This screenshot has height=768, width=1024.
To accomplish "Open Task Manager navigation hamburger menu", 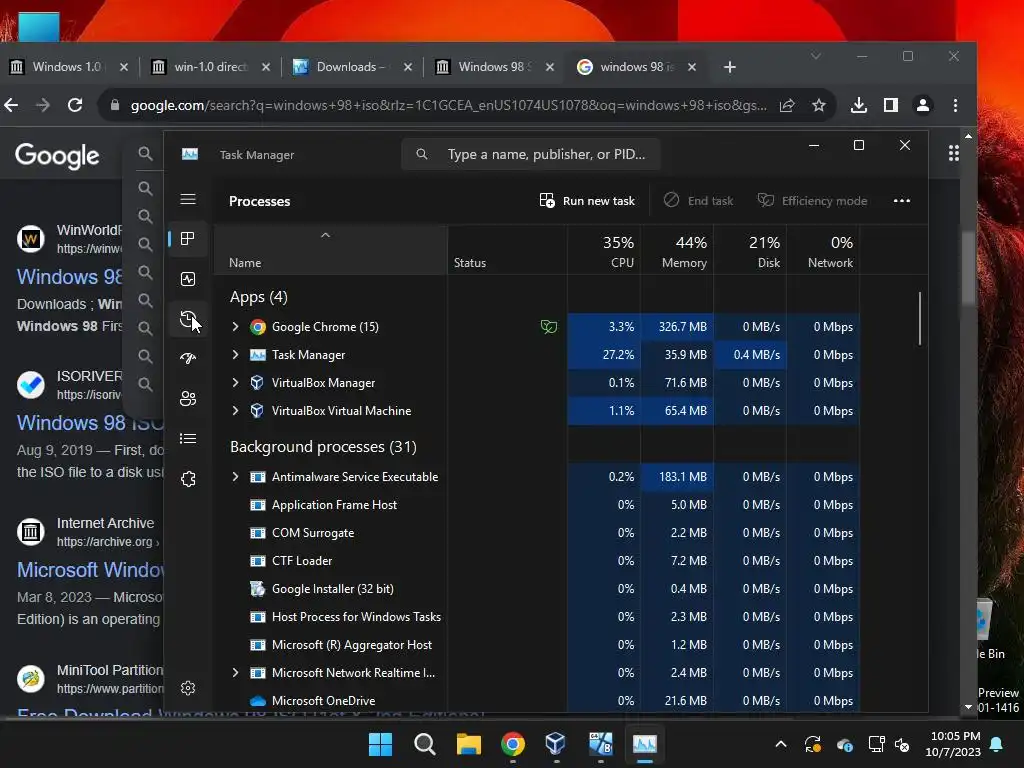I will click(188, 199).
